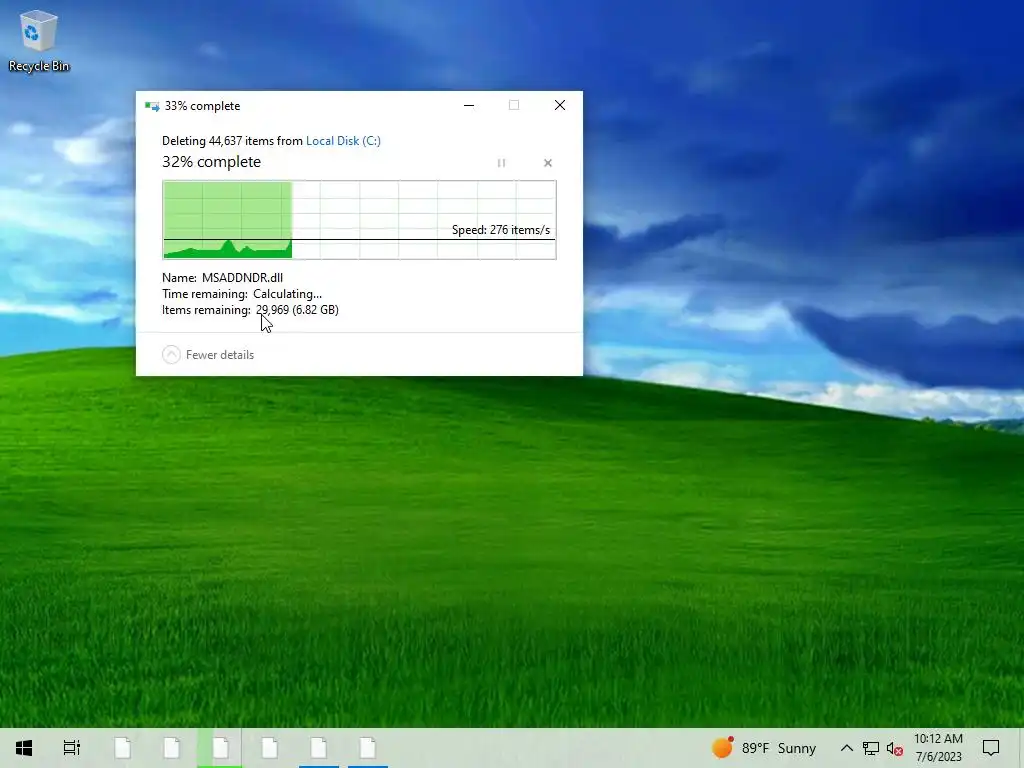Click Time remaining: Calculating... text
1024x768 pixels.
(242, 294)
